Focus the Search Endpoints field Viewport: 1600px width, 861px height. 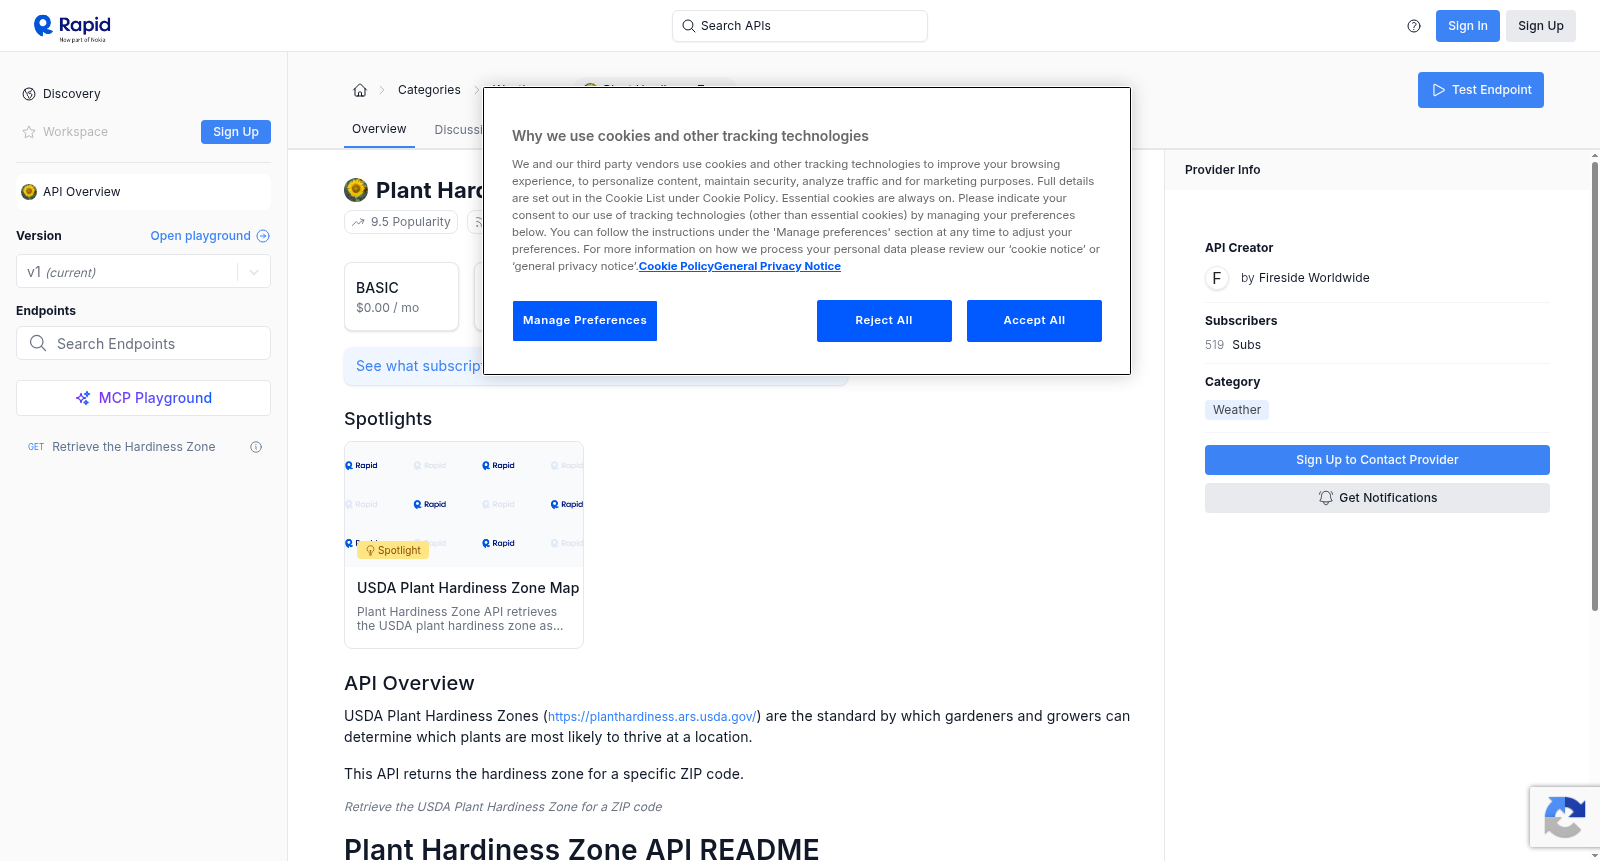pyautogui.click(x=143, y=343)
